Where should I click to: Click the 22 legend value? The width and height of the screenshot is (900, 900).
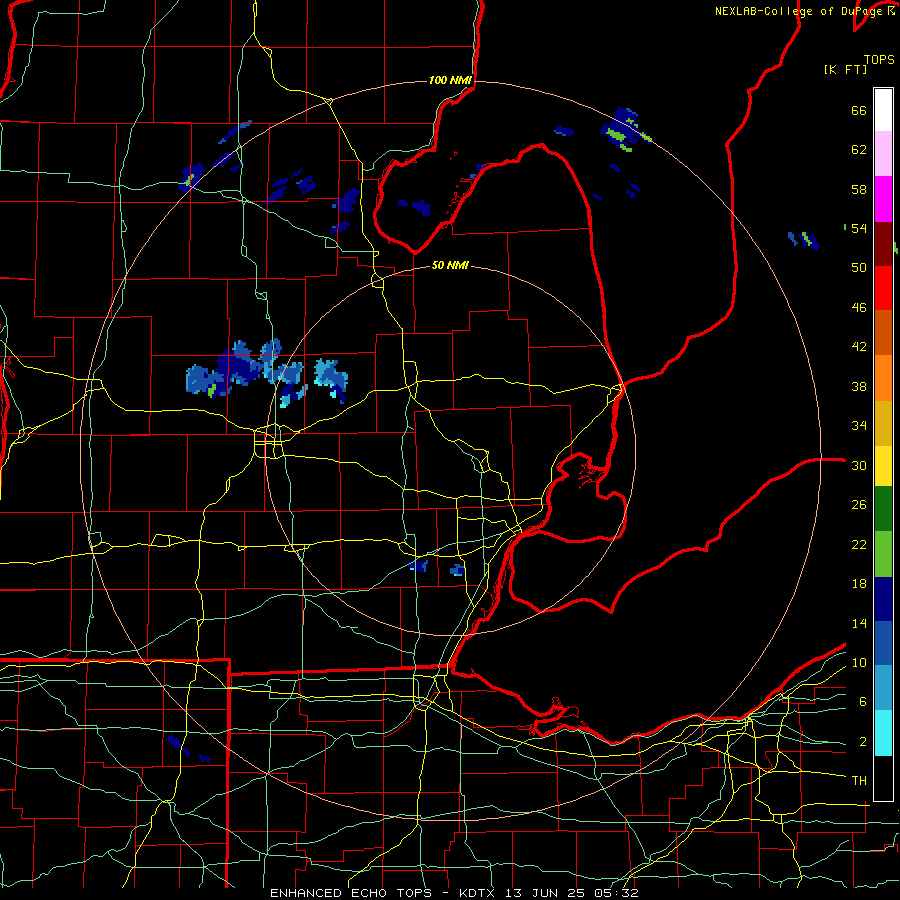click(859, 544)
